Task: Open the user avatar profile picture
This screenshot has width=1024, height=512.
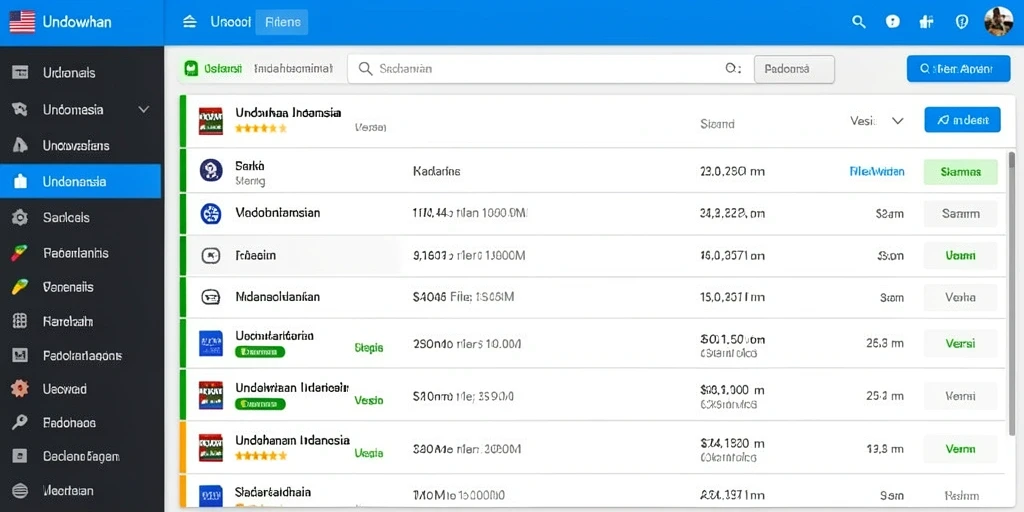Action: (x=999, y=22)
